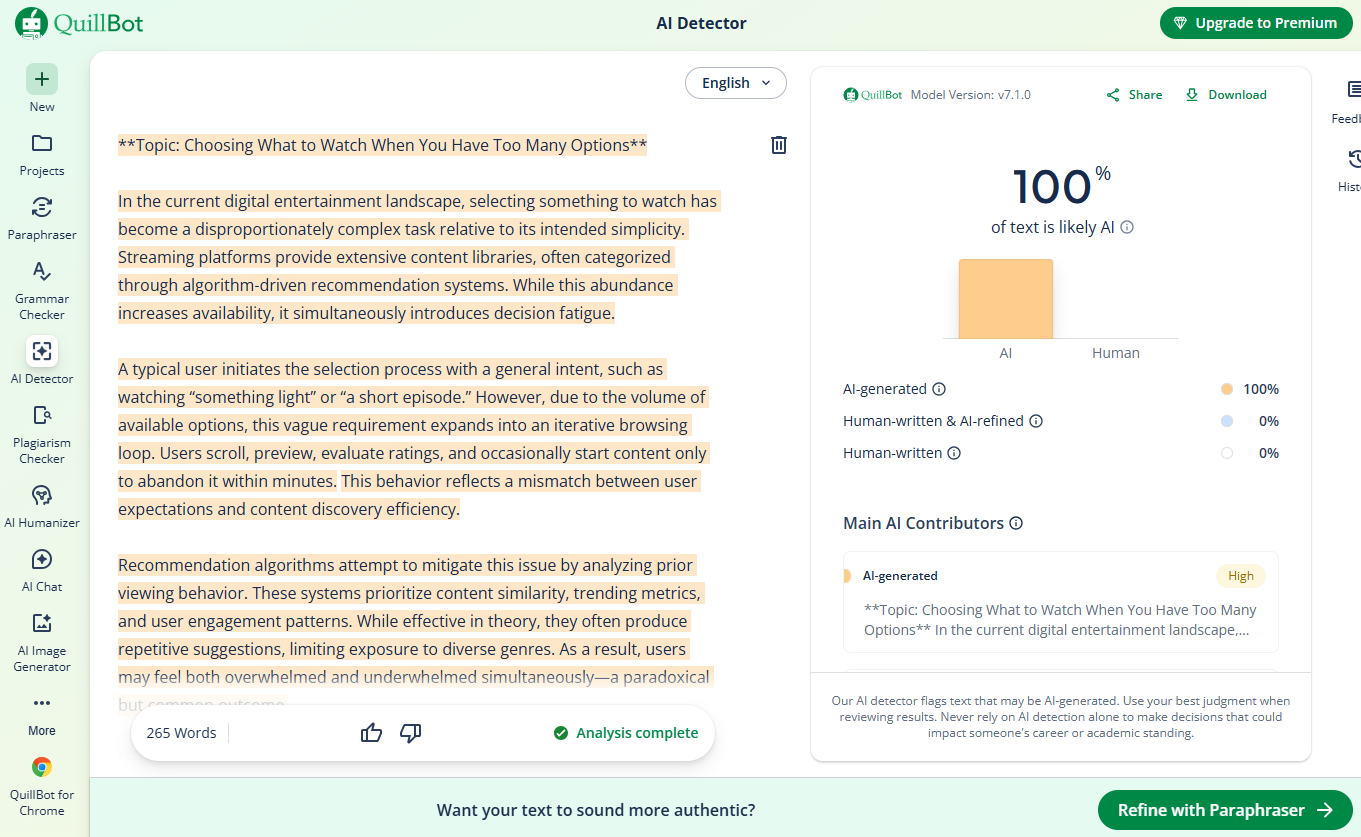Share the detection report

(1134, 95)
